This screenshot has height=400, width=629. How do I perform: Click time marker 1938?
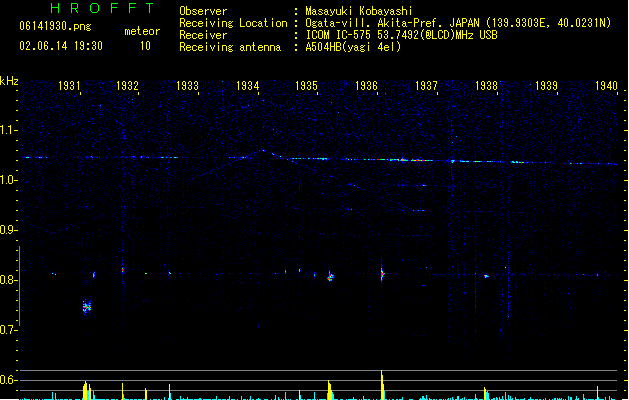click(486, 85)
